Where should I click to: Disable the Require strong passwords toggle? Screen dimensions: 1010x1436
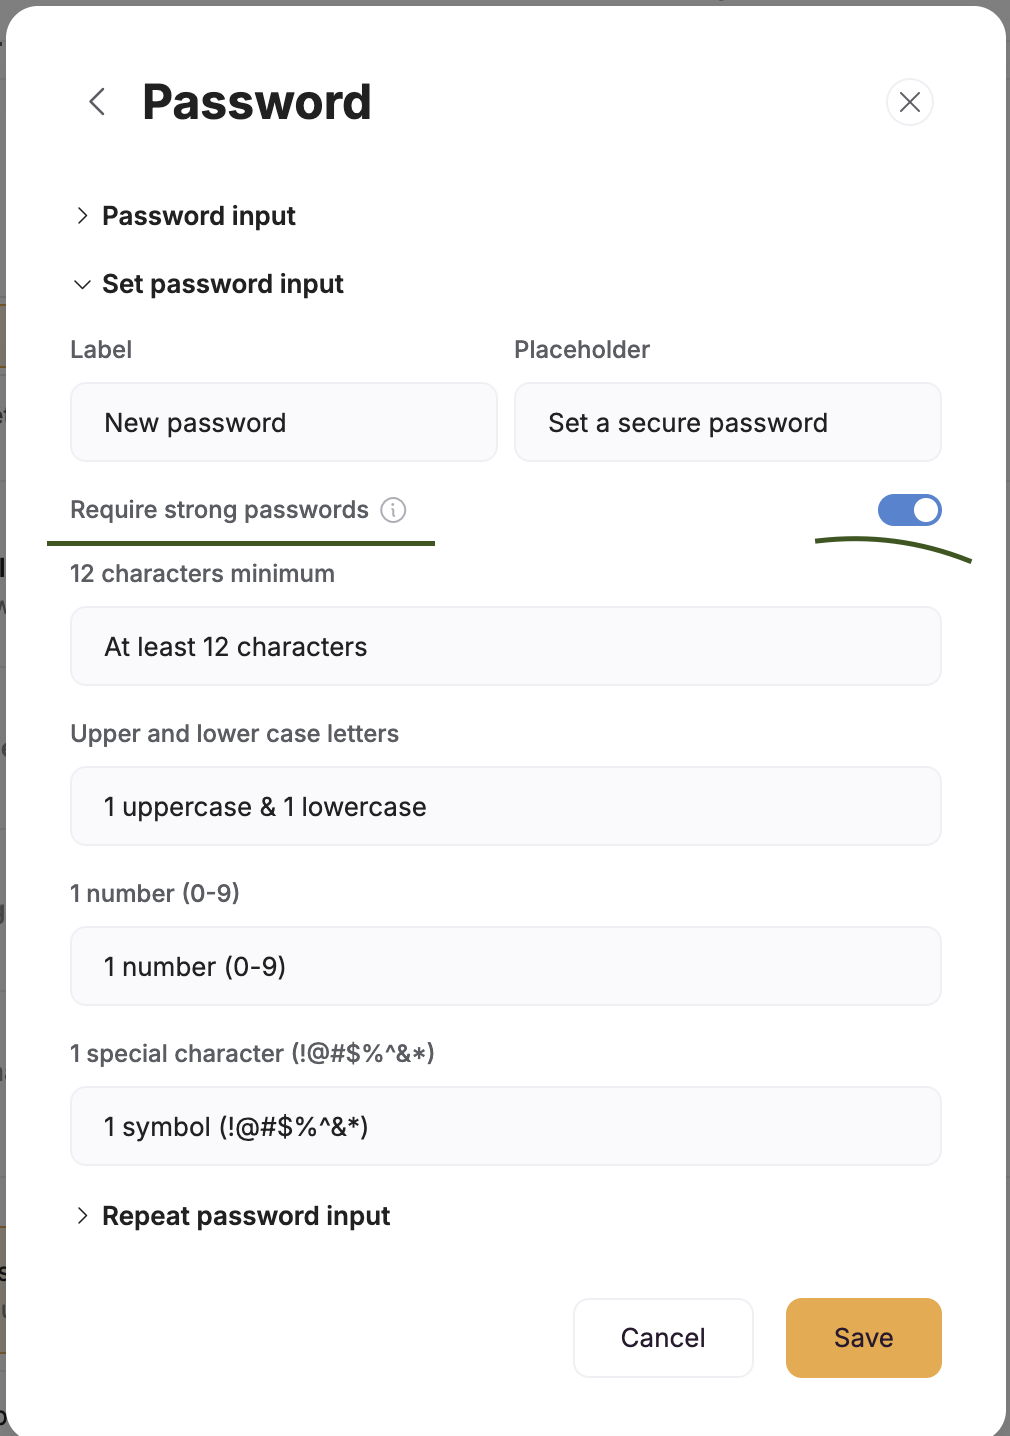[909, 510]
